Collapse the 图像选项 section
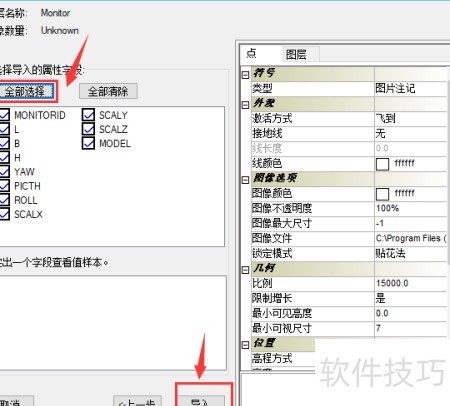The image size is (450, 406). point(245,180)
